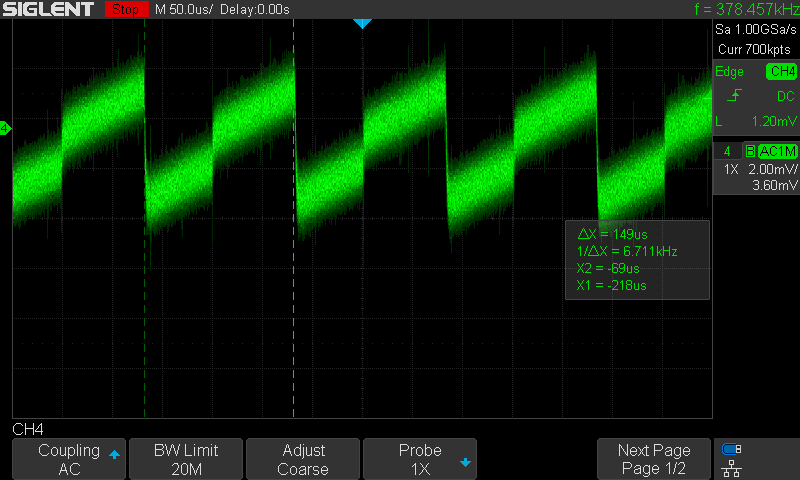Screen dimensions: 800x480
Task: Click the USB device status icon
Action: pos(732,449)
